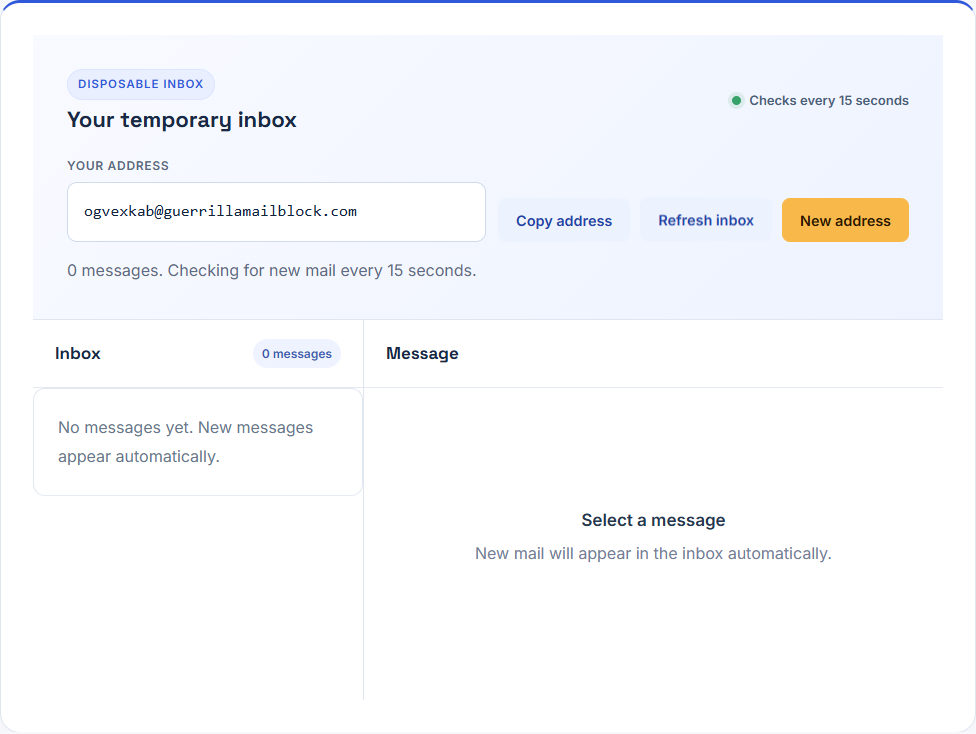This screenshot has height=734, width=976.
Task: Click the green status dot indicator
Action: tap(736, 100)
